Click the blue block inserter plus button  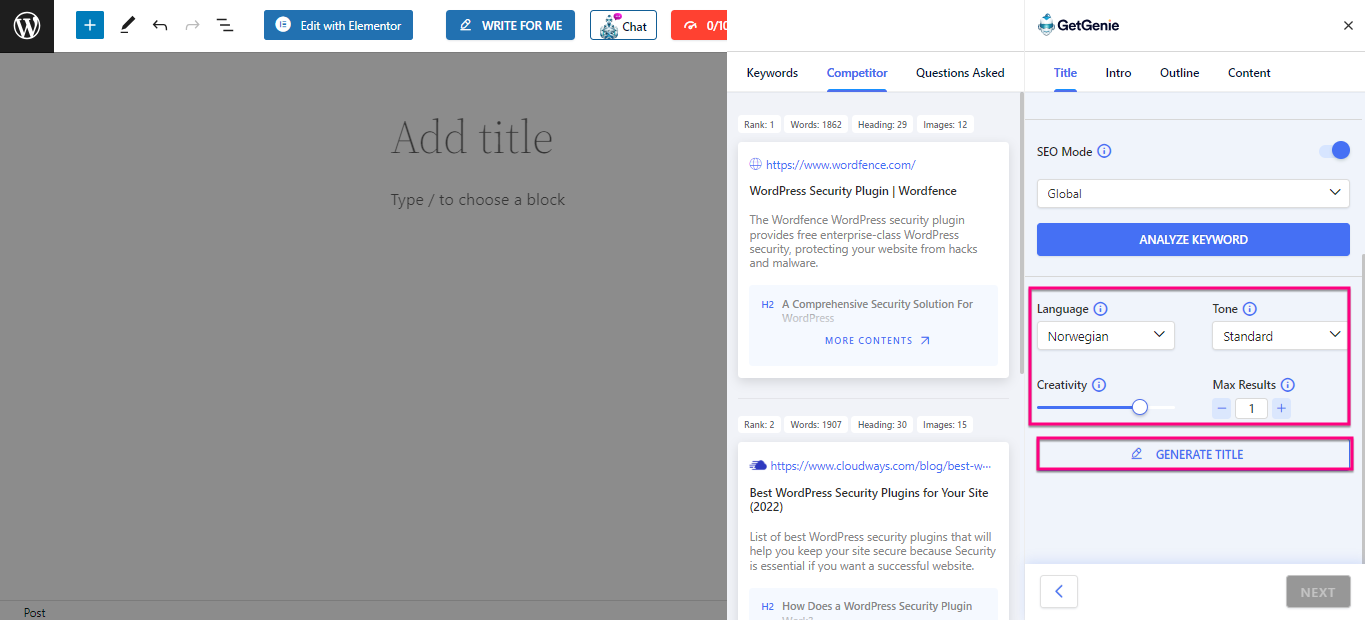[x=90, y=25]
